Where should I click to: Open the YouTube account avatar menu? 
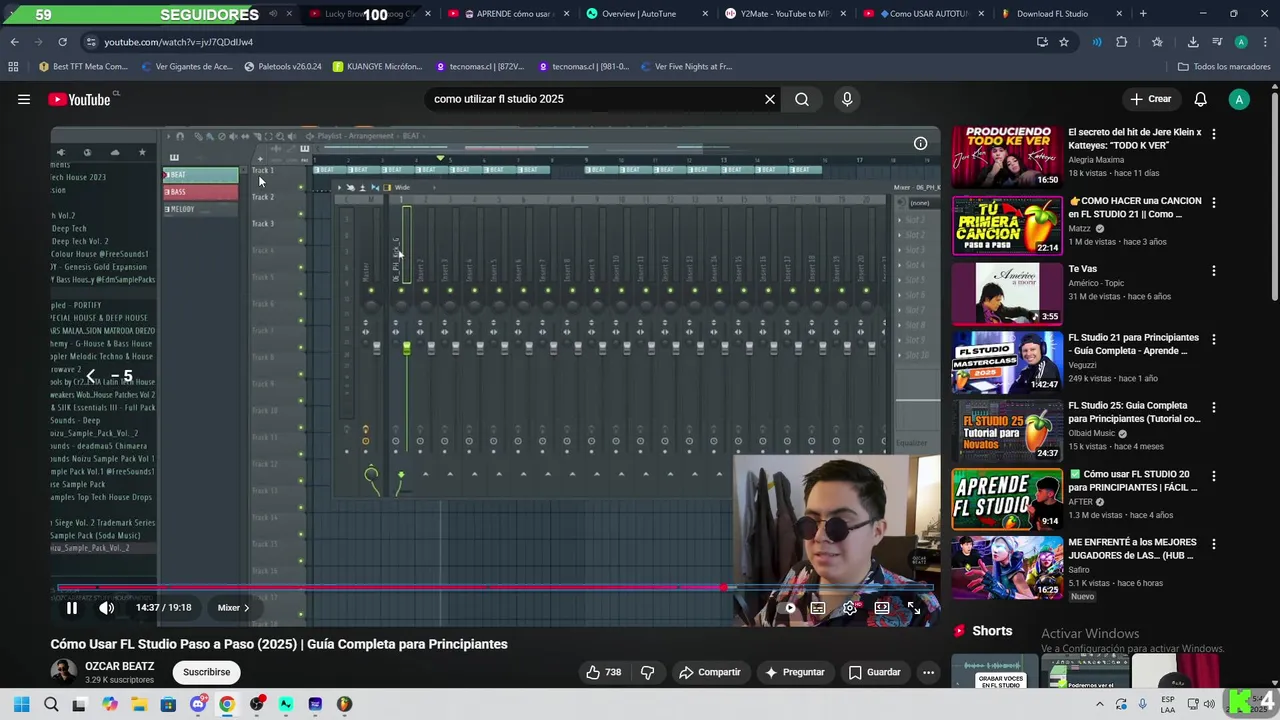pos(1239,99)
